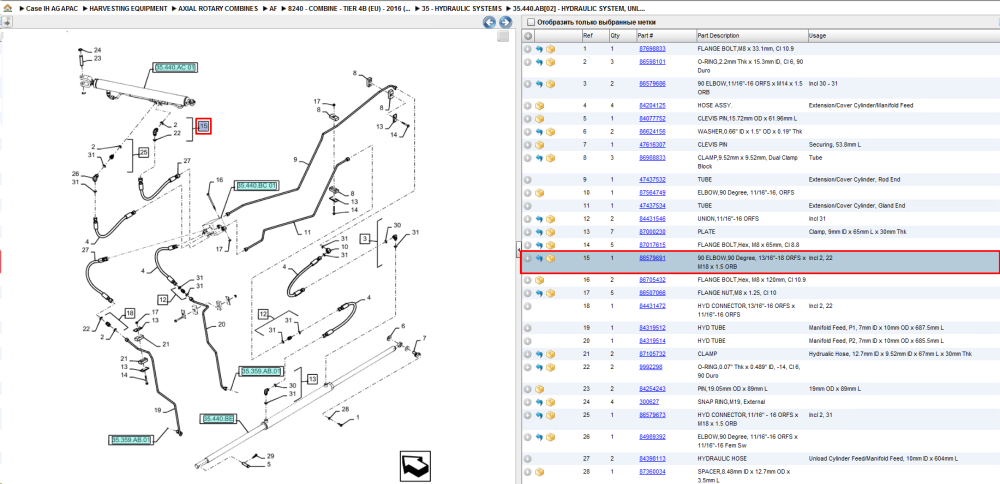This screenshot has height=484, width=1000.
Task: Open diagram reference 35.440.BE label
Action: pos(219,418)
